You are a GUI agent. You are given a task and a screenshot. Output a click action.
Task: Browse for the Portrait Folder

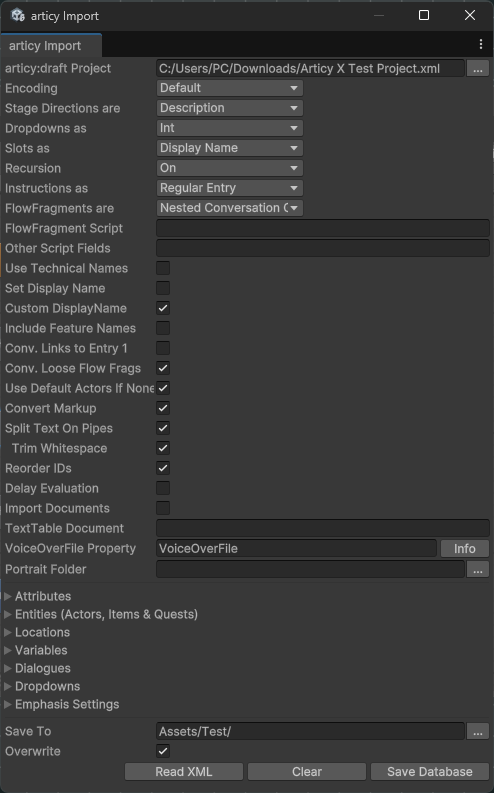[x=478, y=569]
